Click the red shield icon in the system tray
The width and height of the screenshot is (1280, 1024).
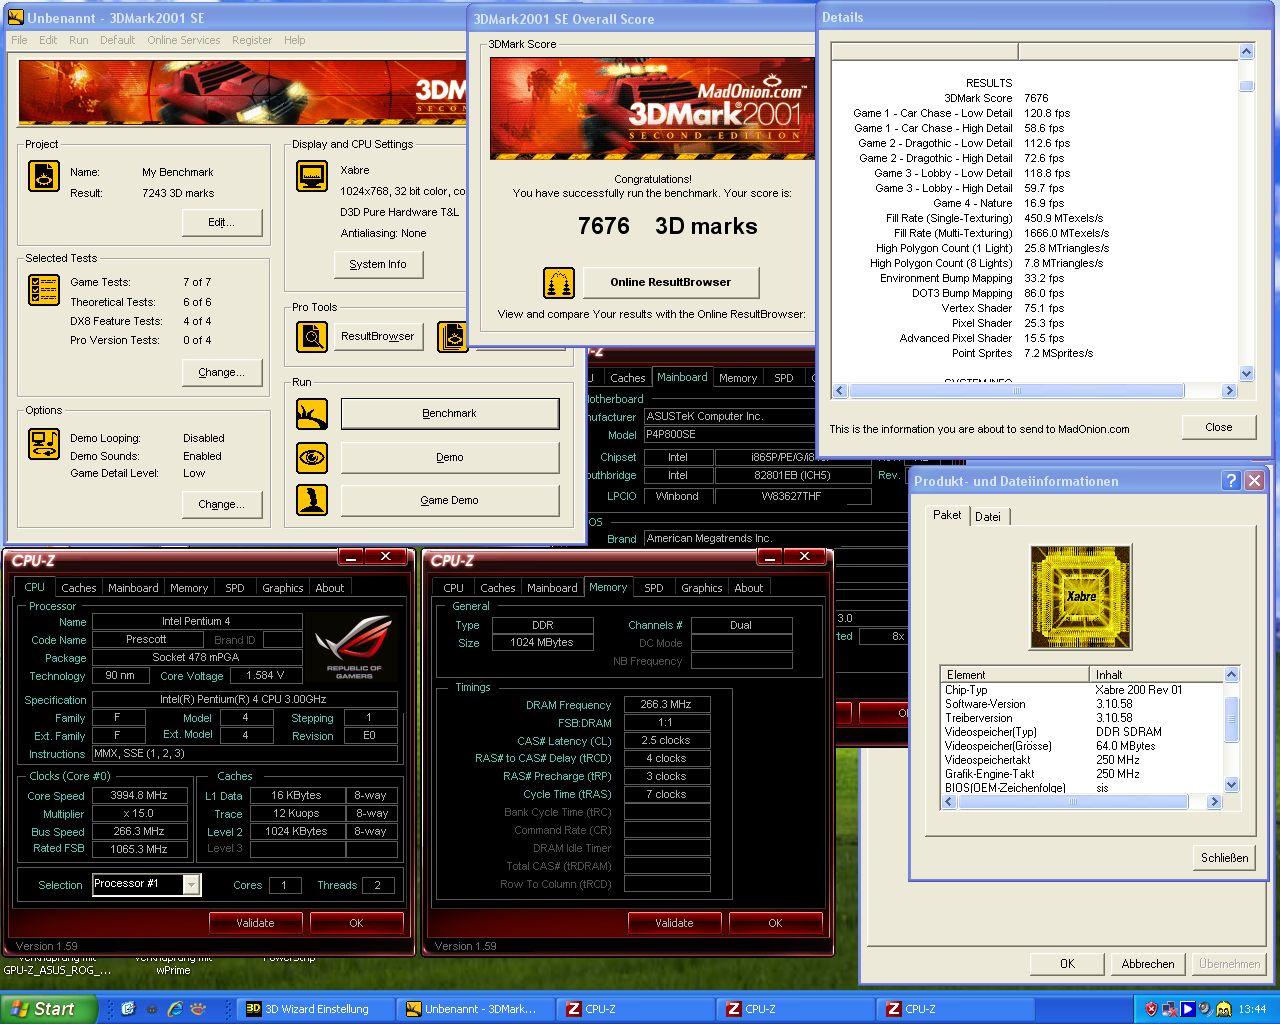[1151, 1009]
